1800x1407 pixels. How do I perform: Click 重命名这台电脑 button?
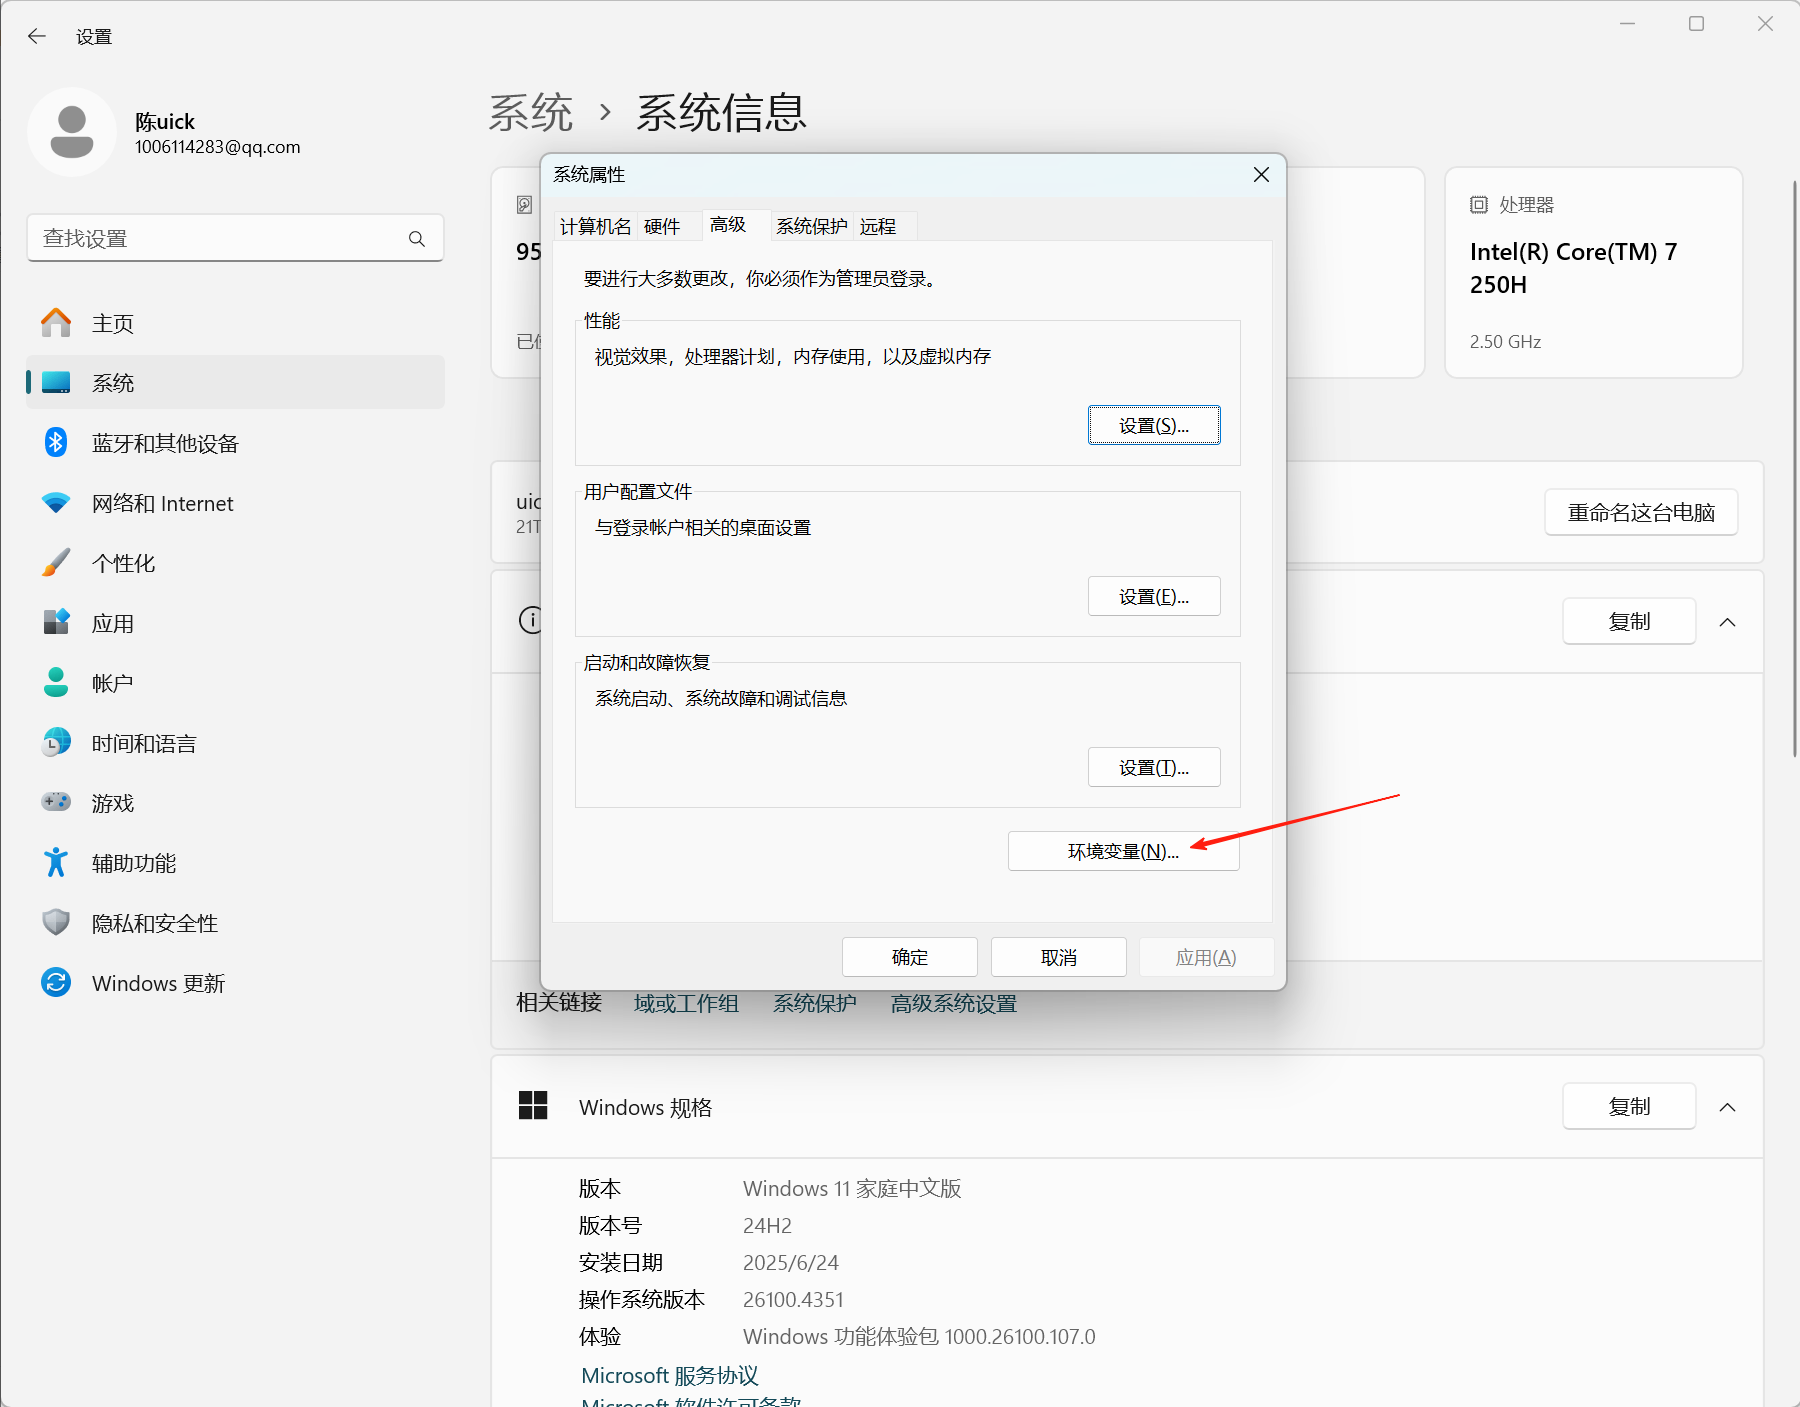pyautogui.click(x=1640, y=512)
